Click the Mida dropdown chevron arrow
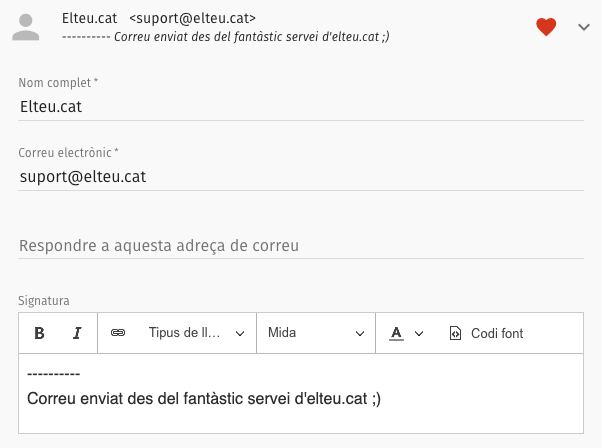Screen dimensions: 602x448 [x=360, y=334]
